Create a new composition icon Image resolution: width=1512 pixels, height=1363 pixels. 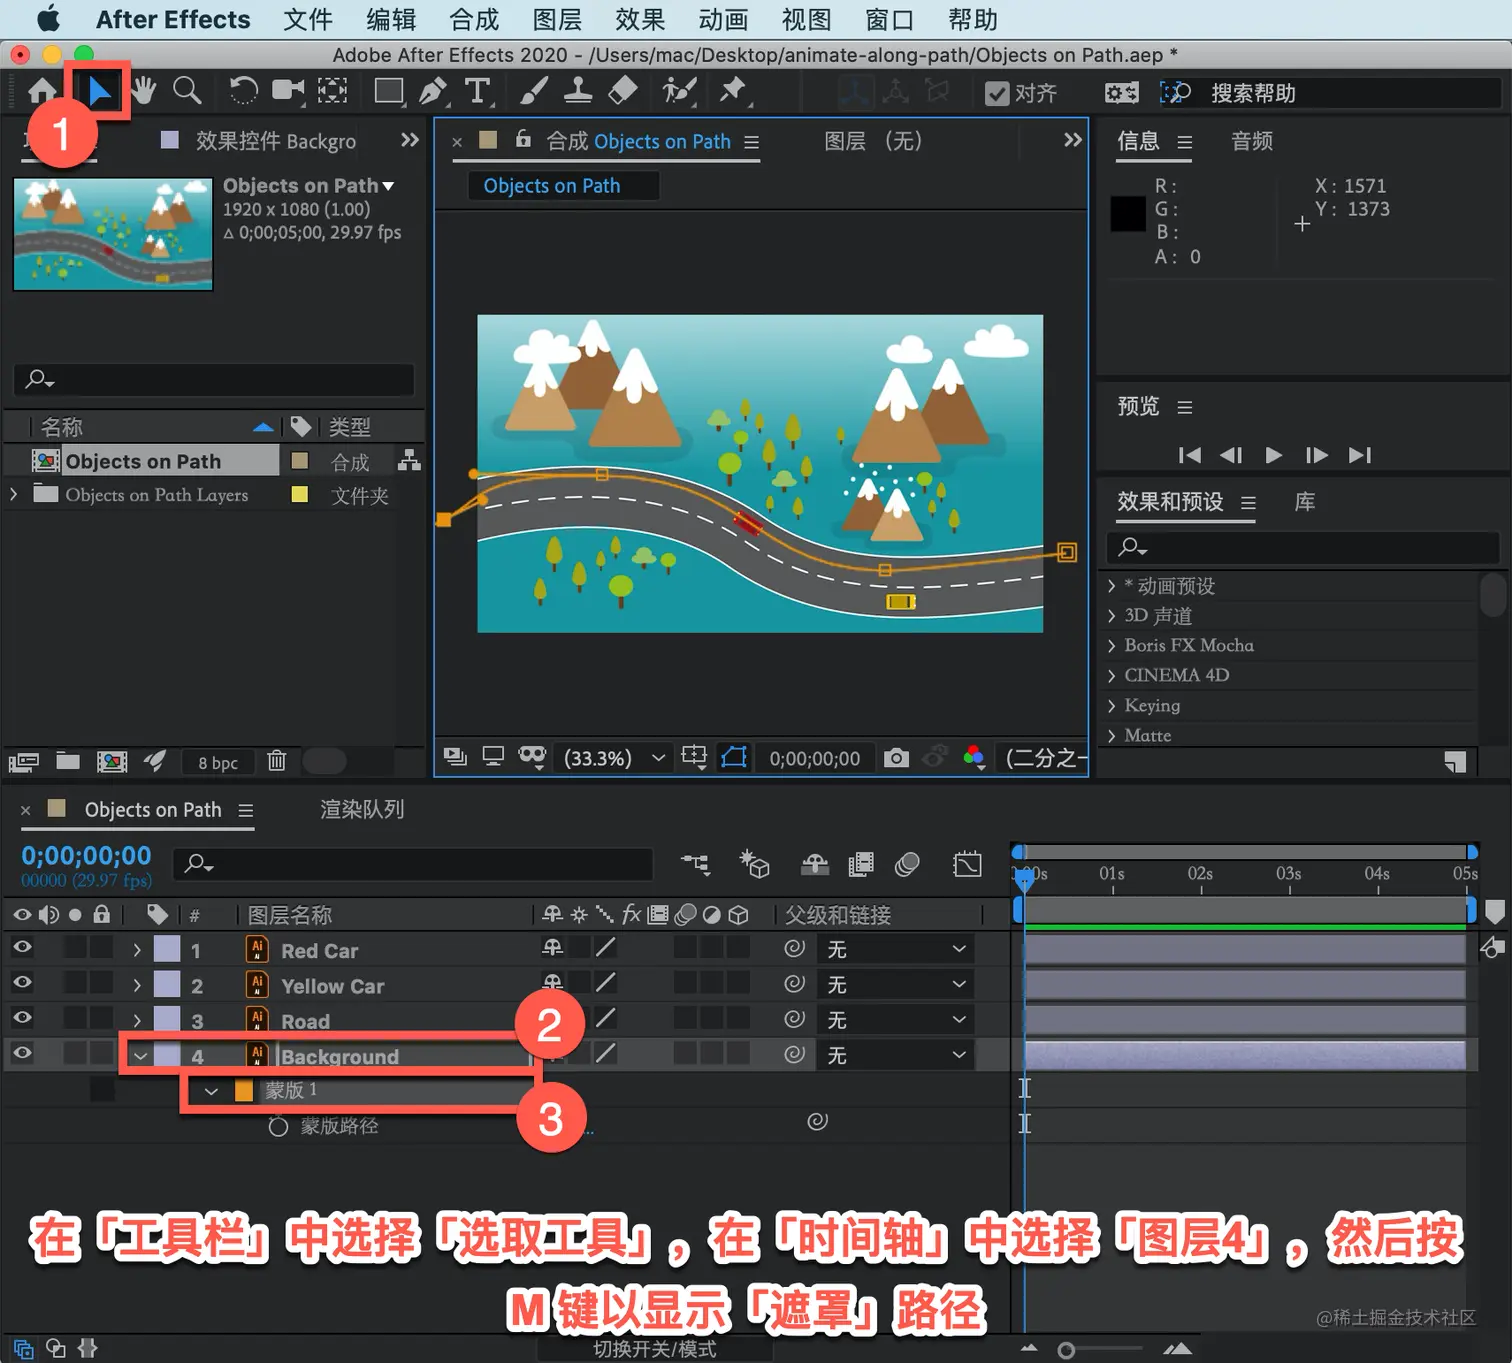pyautogui.click(x=112, y=762)
